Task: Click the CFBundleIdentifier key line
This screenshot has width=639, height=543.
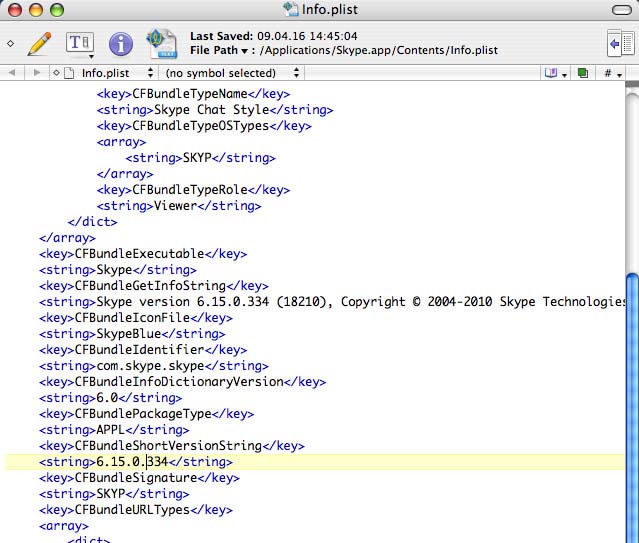Action: (x=143, y=350)
